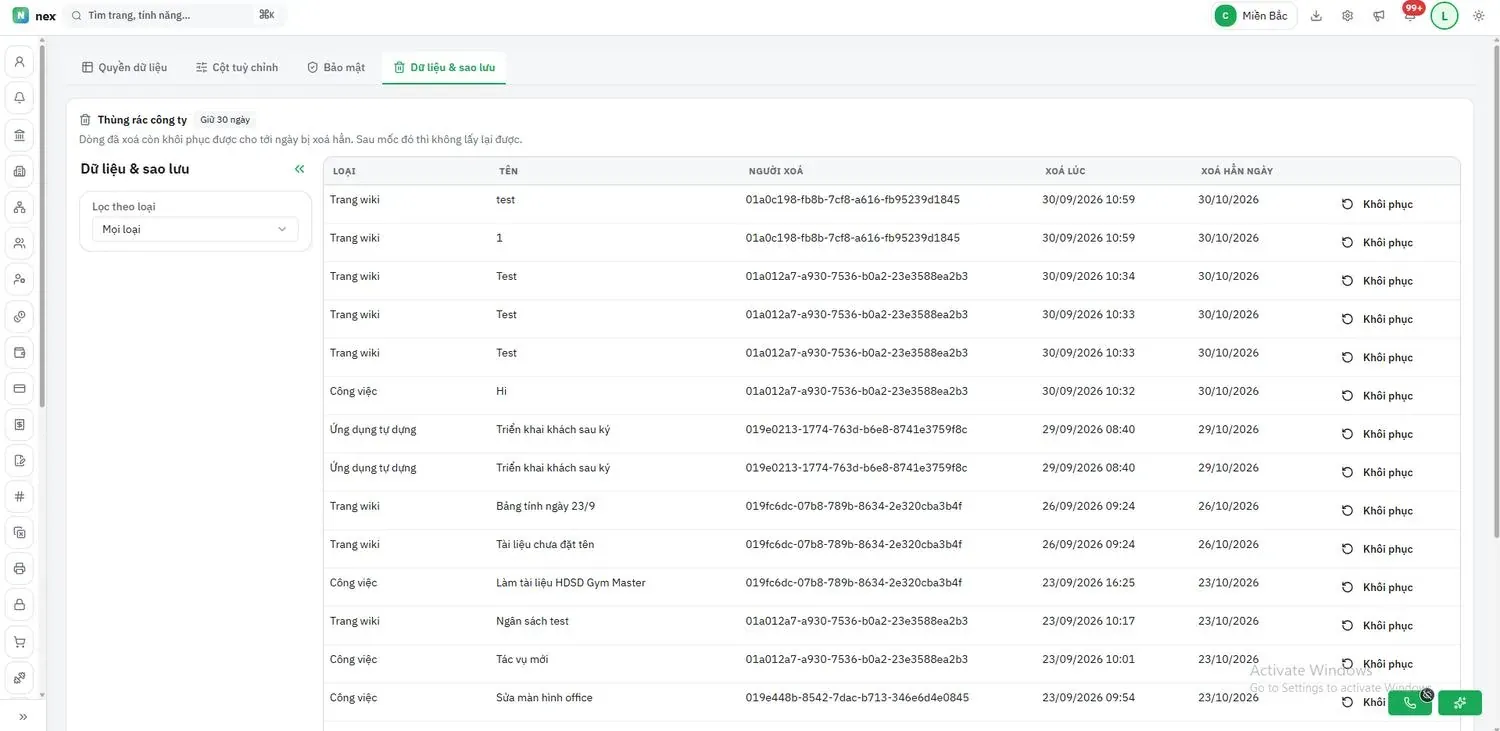Switch to Quyền dữ liệu tab
This screenshot has width=1500, height=731.
click(x=125, y=67)
